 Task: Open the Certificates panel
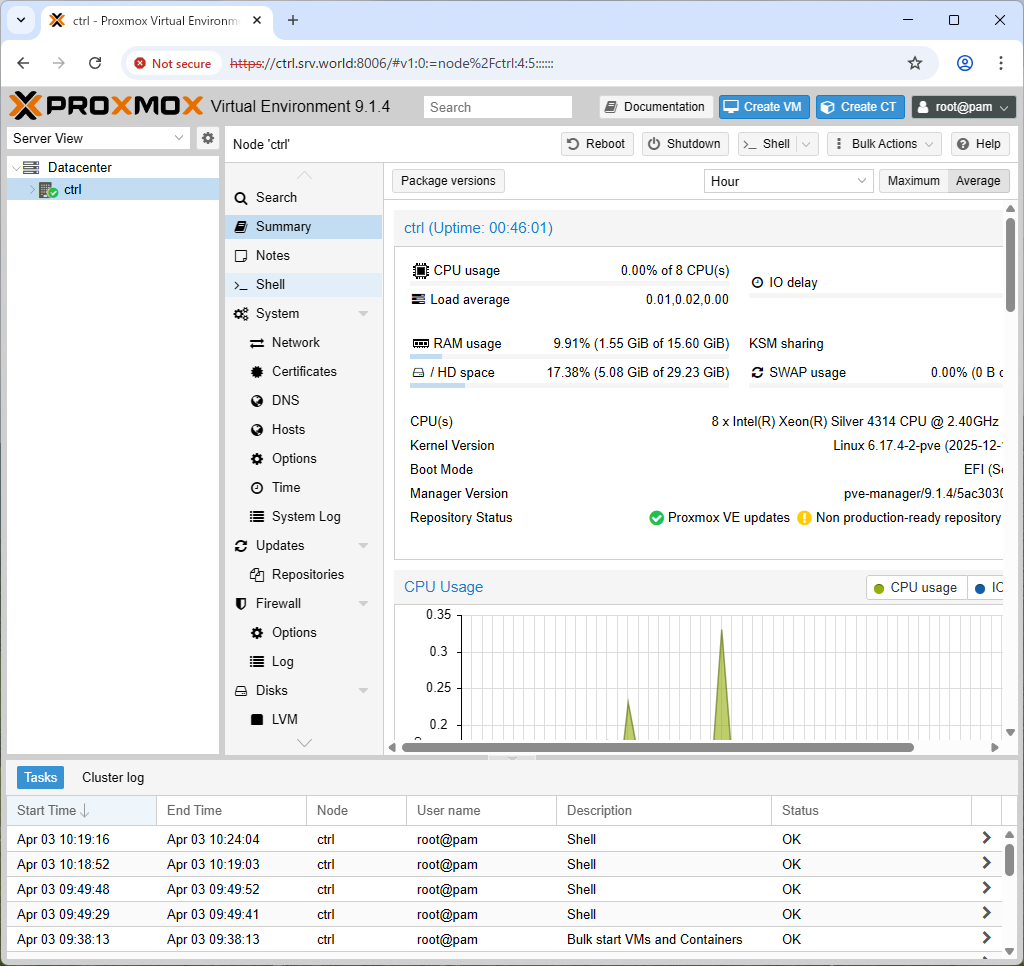pyautogui.click(x=304, y=372)
